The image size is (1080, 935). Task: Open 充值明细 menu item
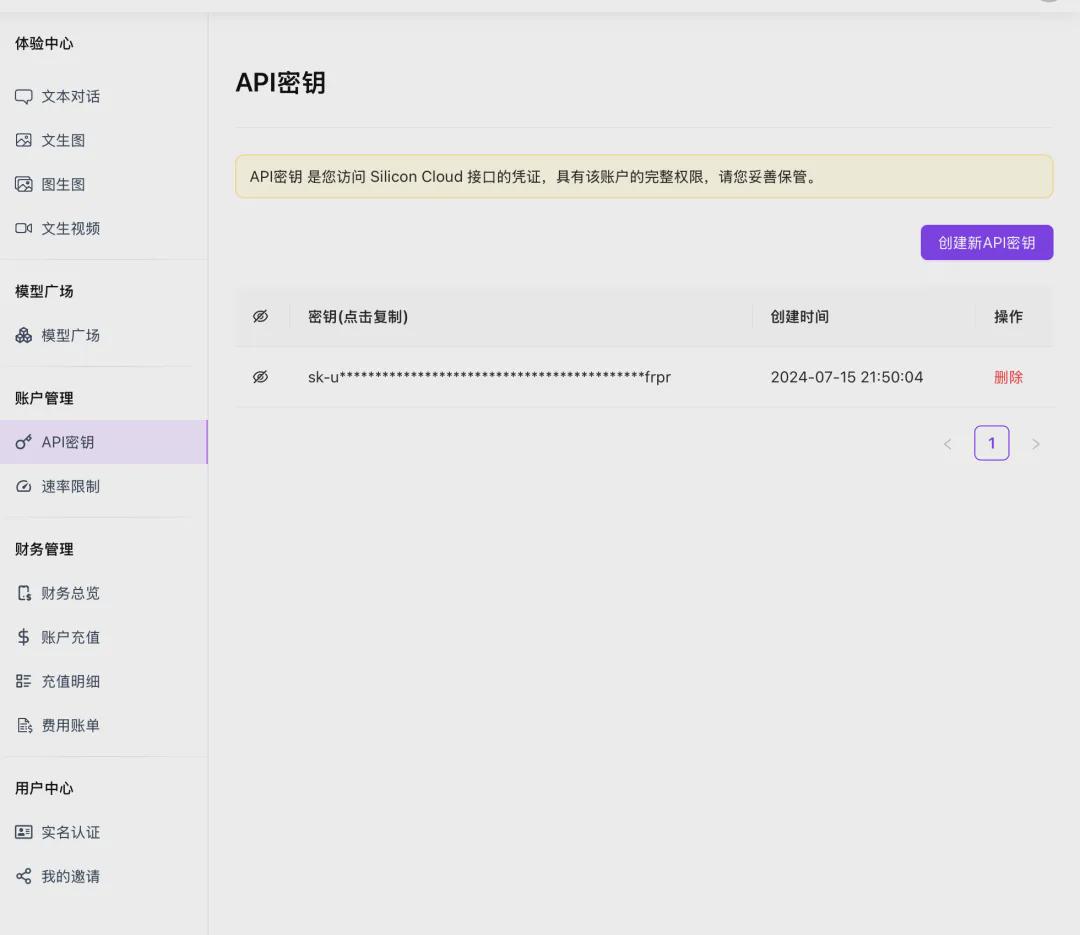coord(70,682)
